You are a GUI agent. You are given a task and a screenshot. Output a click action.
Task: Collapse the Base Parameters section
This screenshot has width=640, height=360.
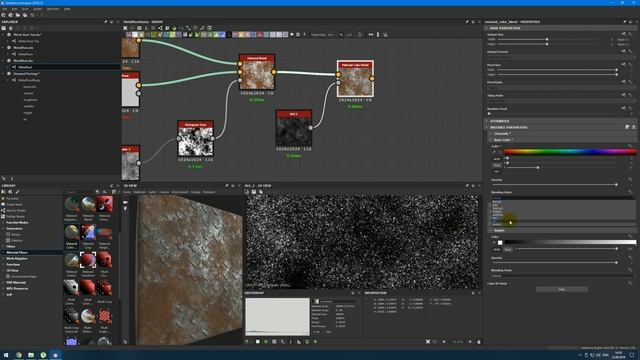tap(487, 28)
